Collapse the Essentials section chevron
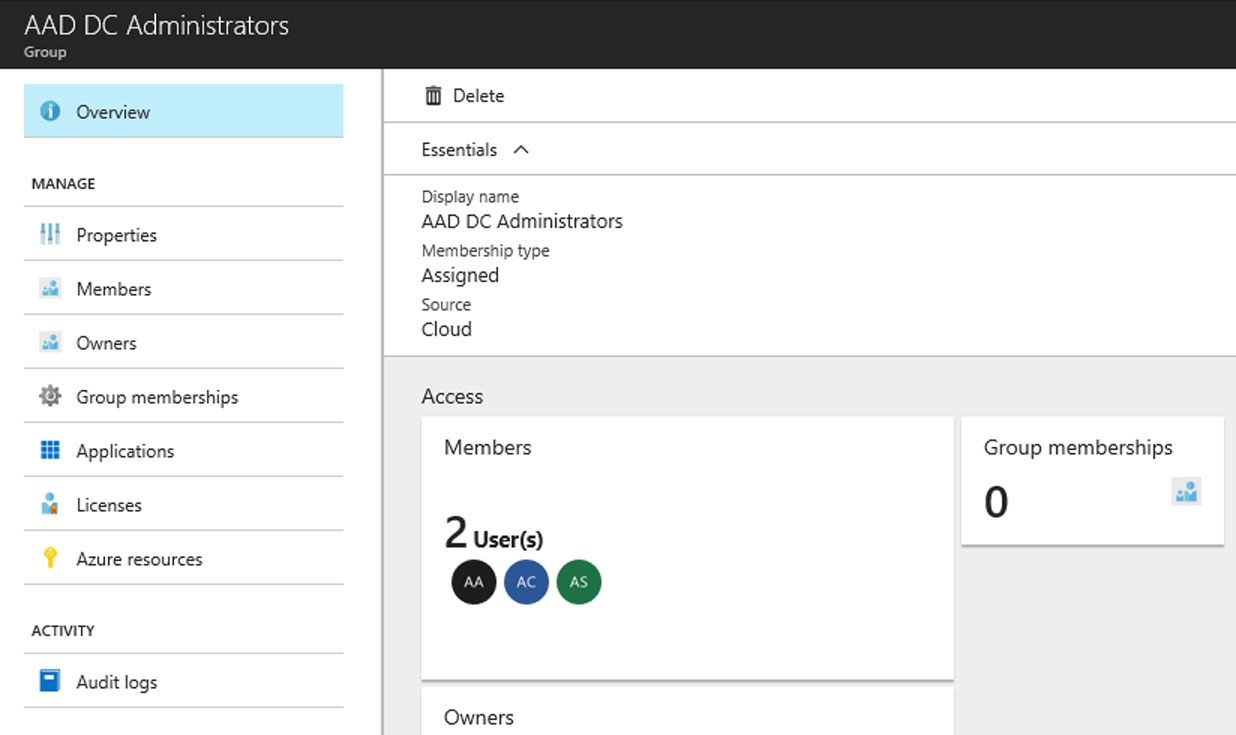Image resolution: width=1236 pixels, height=735 pixels. pyautogui.click(x=520, y=150)
